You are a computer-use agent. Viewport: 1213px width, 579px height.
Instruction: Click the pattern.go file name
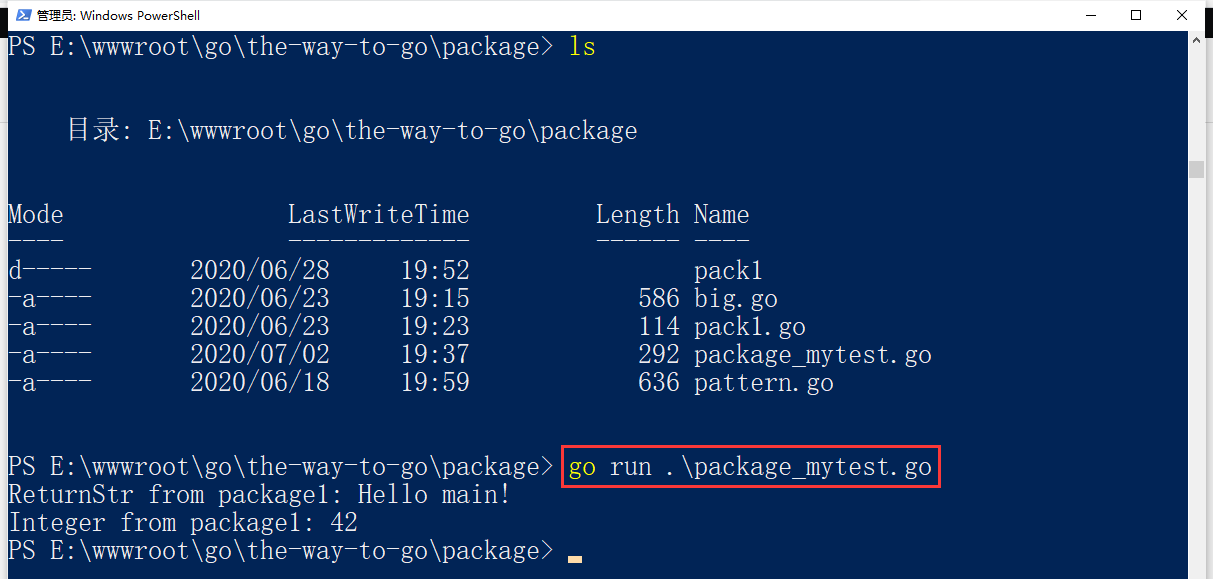click(x=763, y=383)
